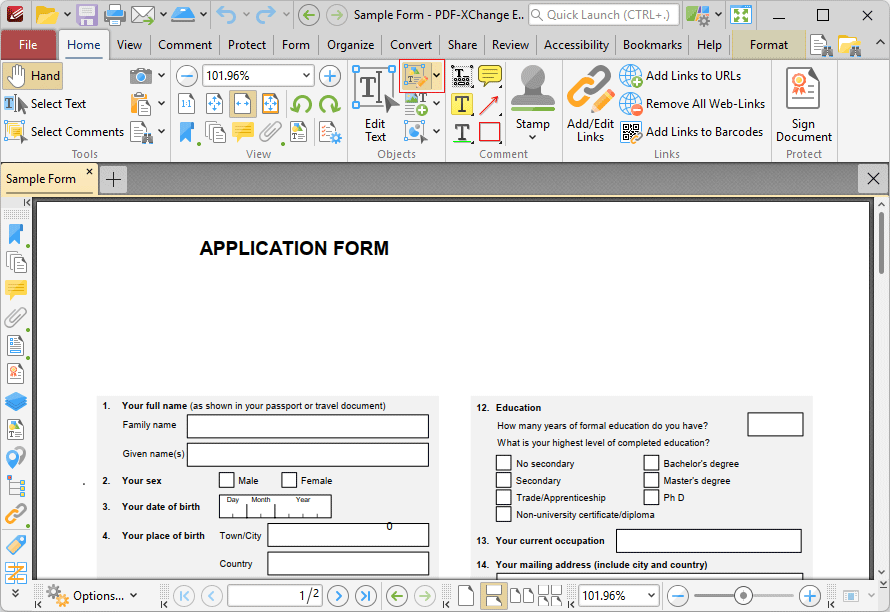Adjust the zoom slider handle in status bar

pyautogui.click(x=743, y=596)
